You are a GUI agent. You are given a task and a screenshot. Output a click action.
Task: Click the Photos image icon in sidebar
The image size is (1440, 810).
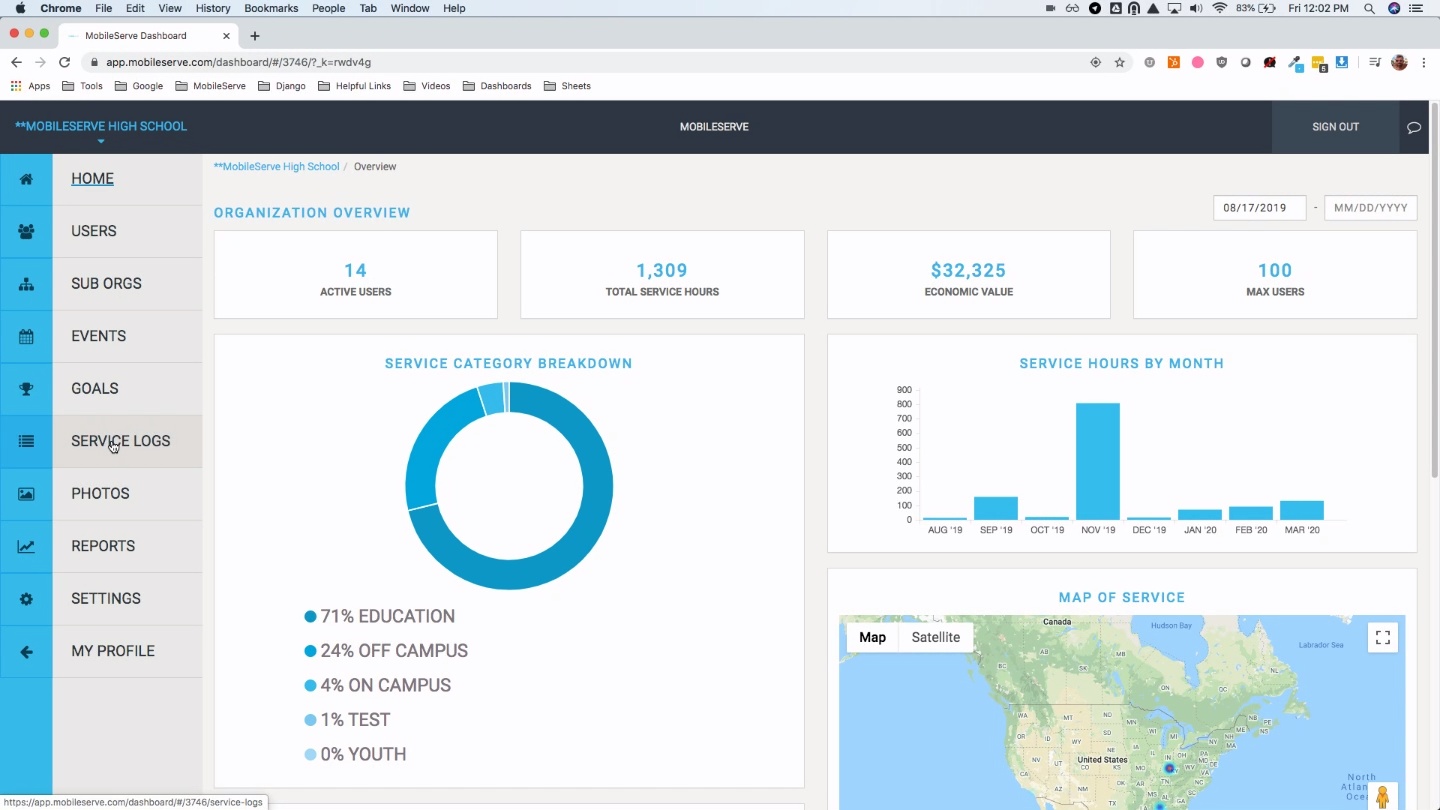click(x=26, y=494)
